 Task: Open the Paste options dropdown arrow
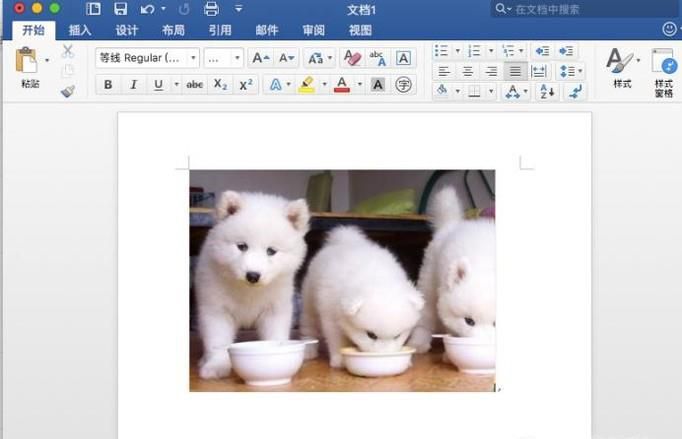tap(47, 60)
